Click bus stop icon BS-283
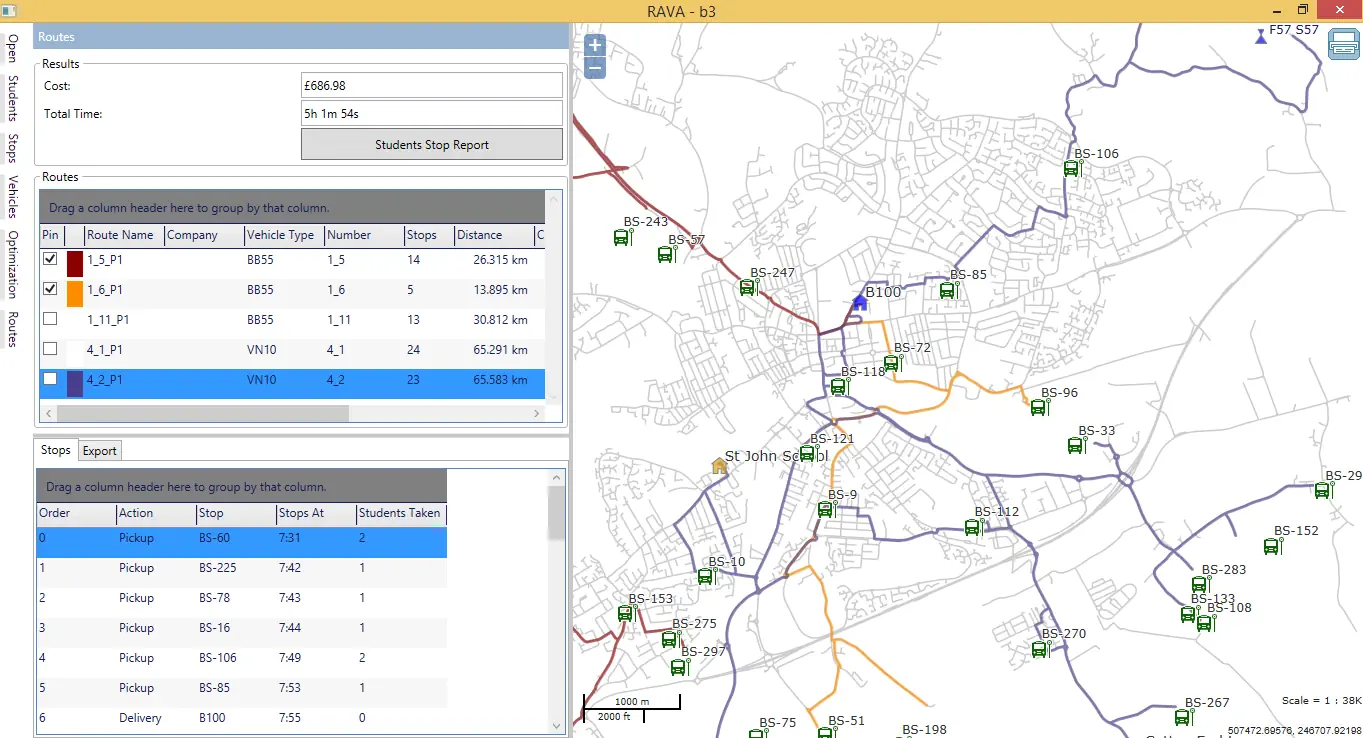Image resolution: width=1363 pixels, height=738 pixels. click(1200, 585)
